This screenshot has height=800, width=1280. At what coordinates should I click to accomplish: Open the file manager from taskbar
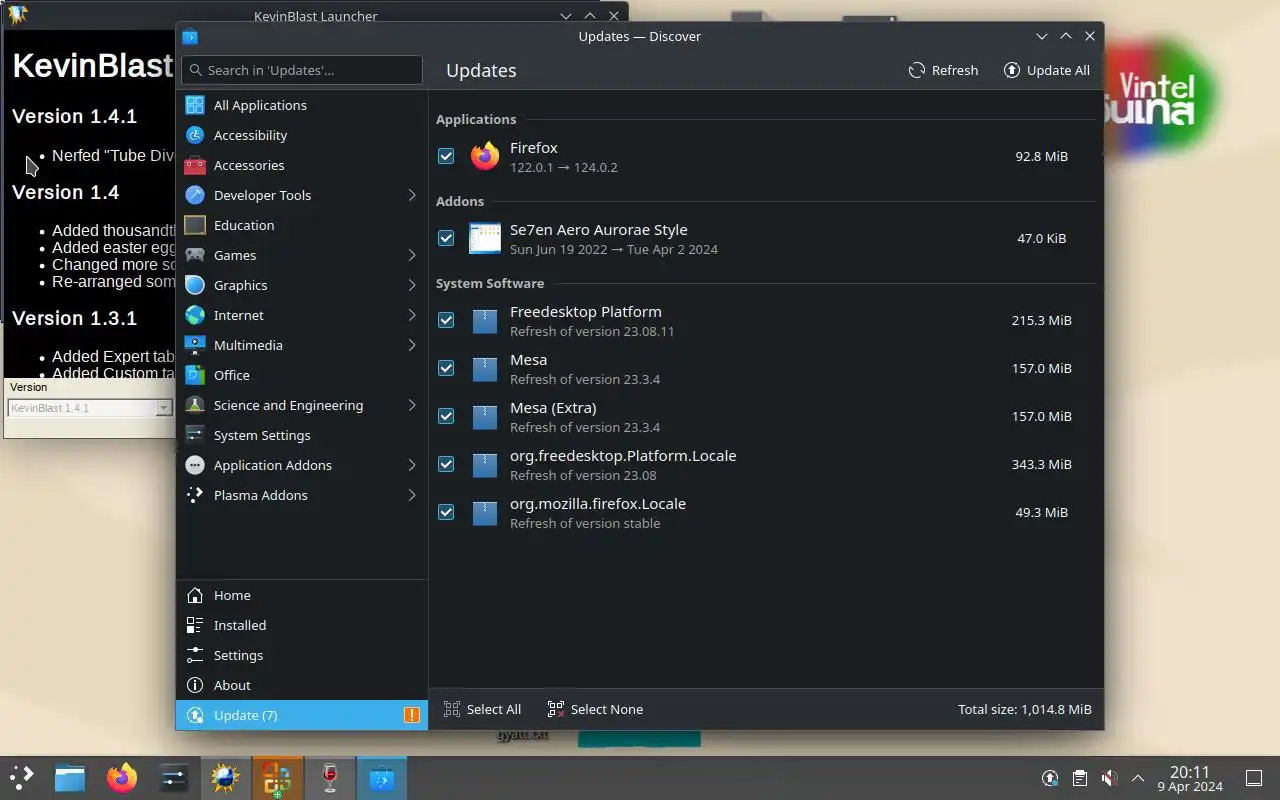pos(70,778)
